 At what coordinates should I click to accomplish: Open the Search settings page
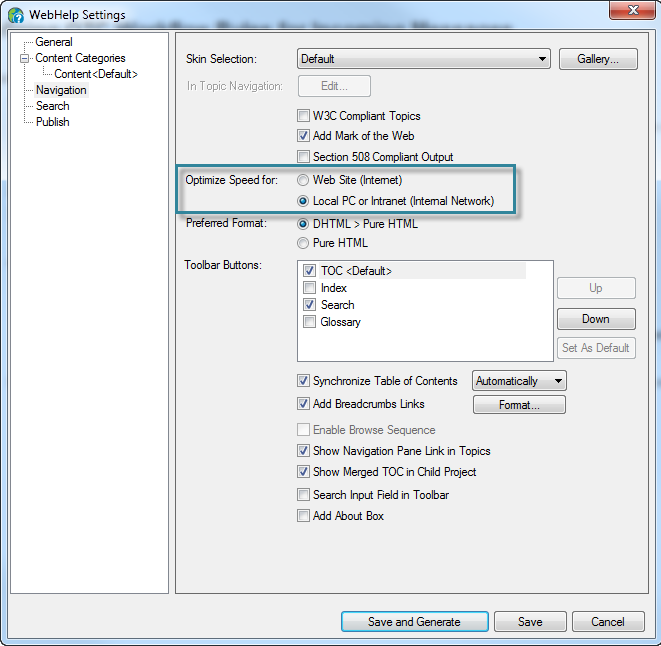(x=53, y=106)
